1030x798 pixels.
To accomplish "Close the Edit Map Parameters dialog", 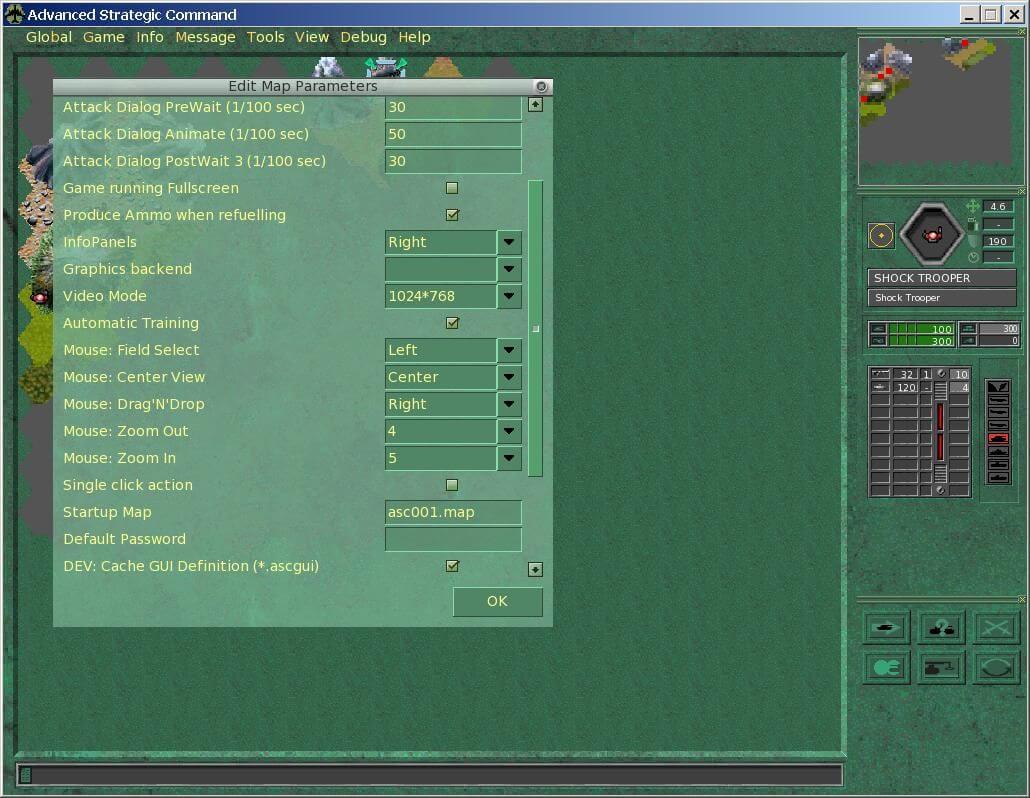I will [541, 87].
